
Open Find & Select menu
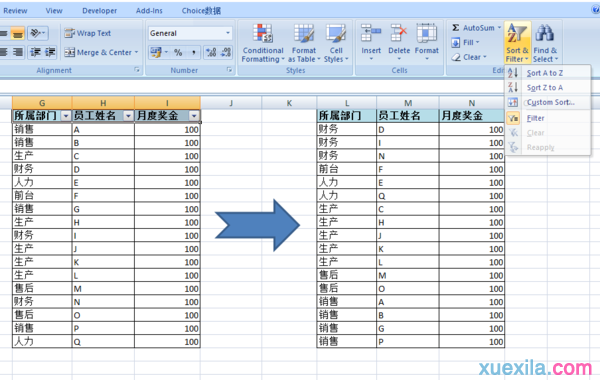pyautogui.click(x=545, y=42)
